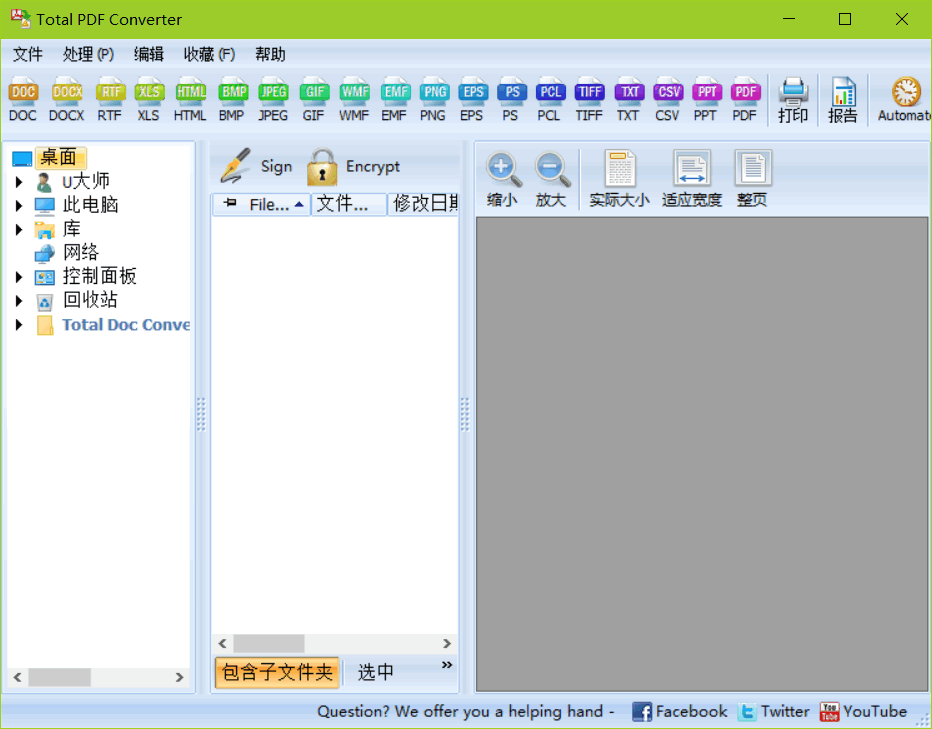Open the 打印 print tool
932x729 pixels.
pyautogui.click(x=794, y=100)
